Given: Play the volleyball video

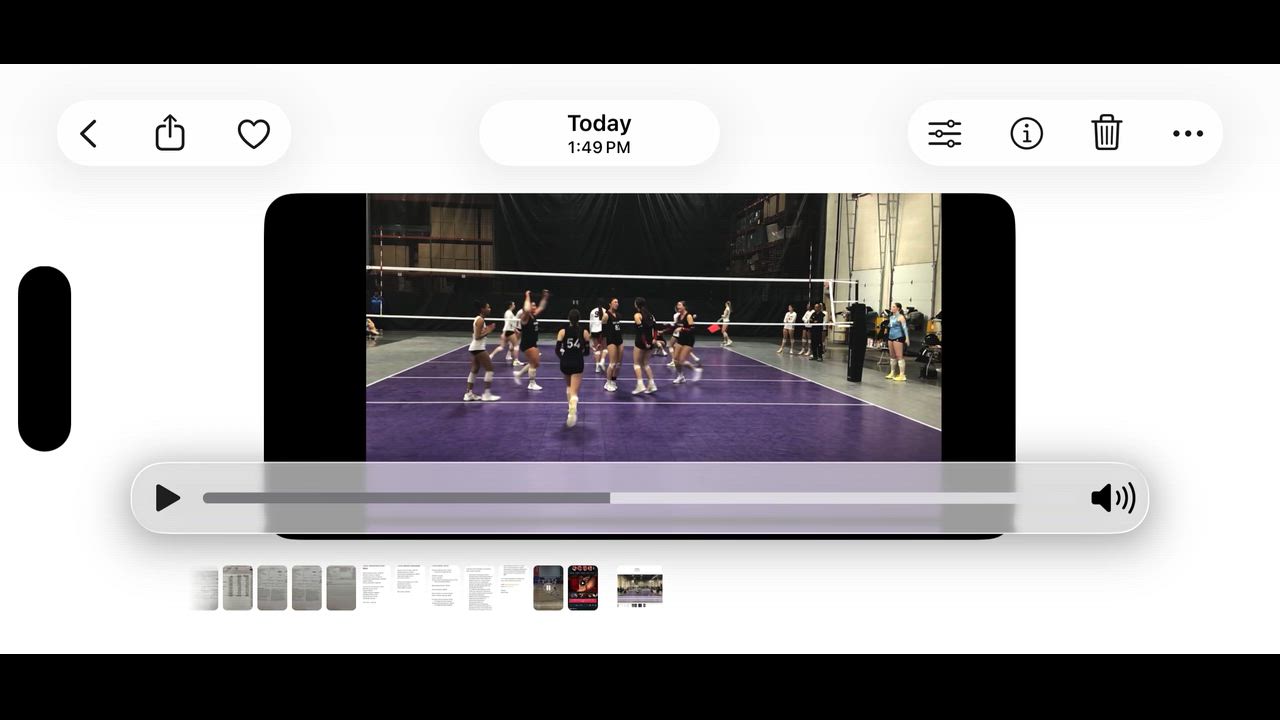Looking at the screenshot, I should coord(168,498).
